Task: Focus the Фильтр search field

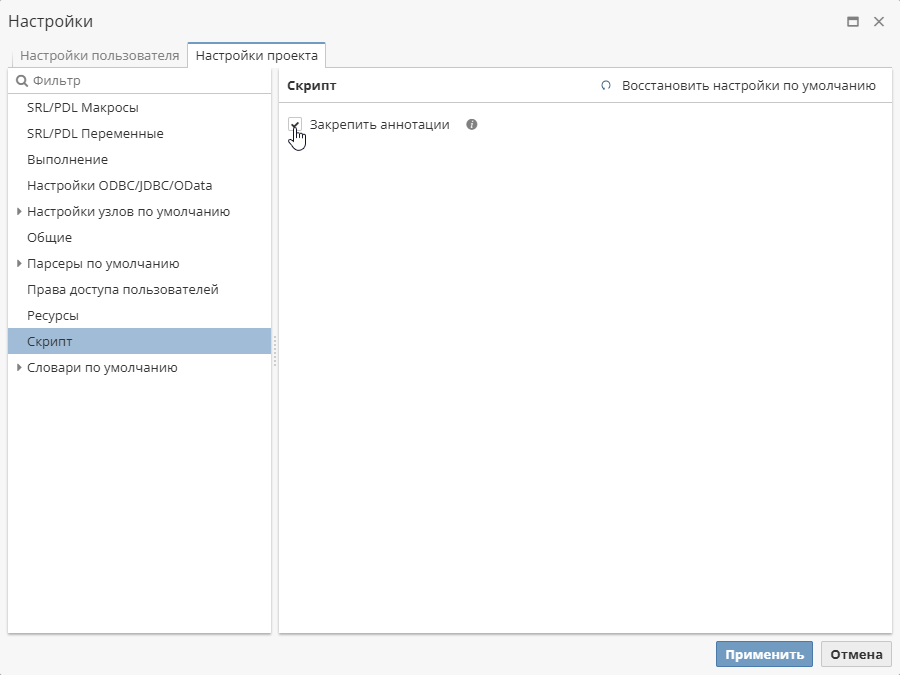Action: (145, 81)
